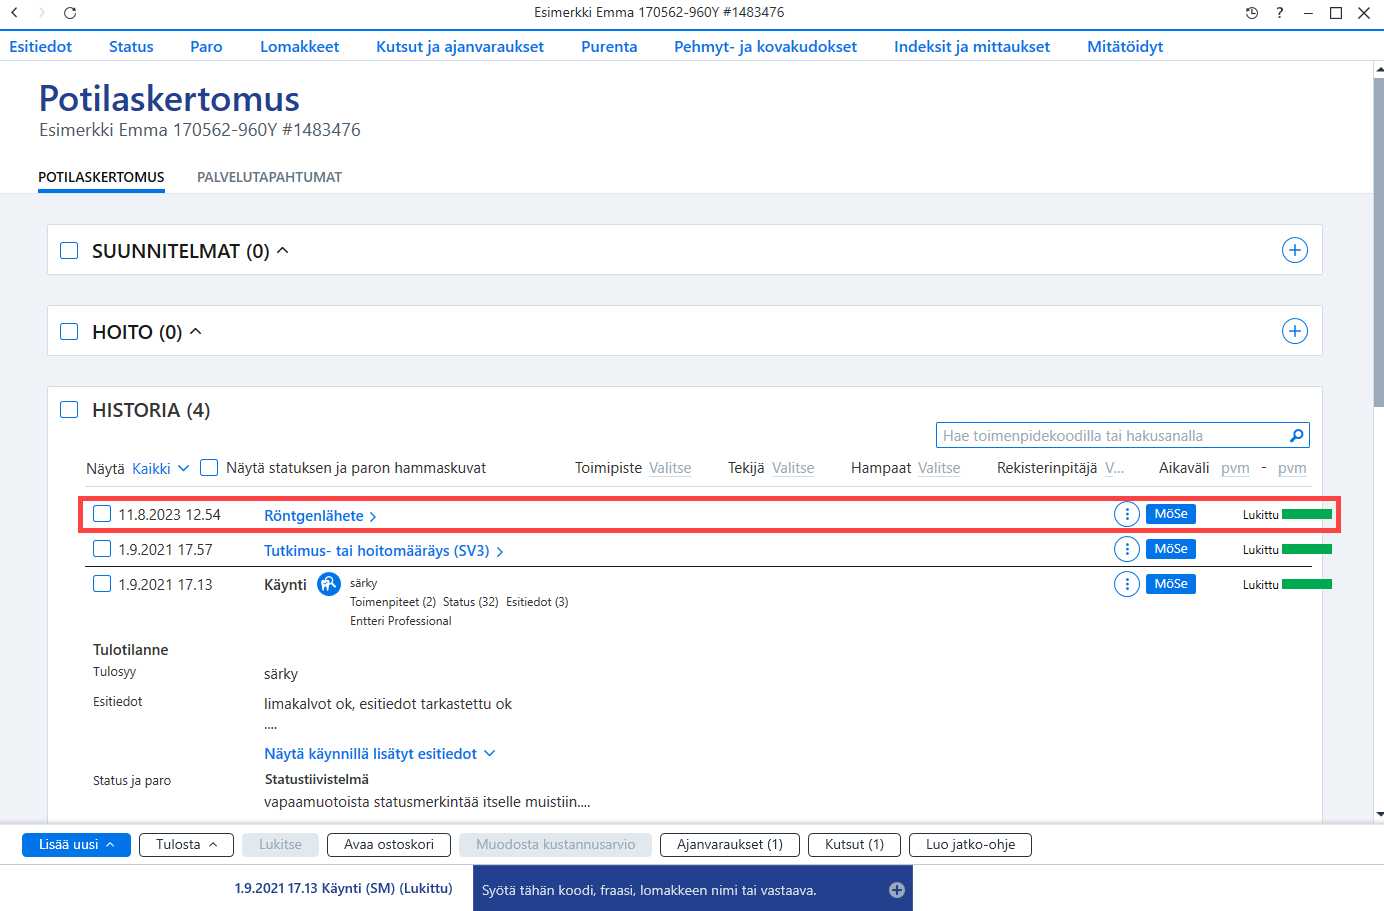Select the 1.9.2021 17.57 row checkbox
The height and width of the screenshot is (911, 1384).
pos(102,548)
